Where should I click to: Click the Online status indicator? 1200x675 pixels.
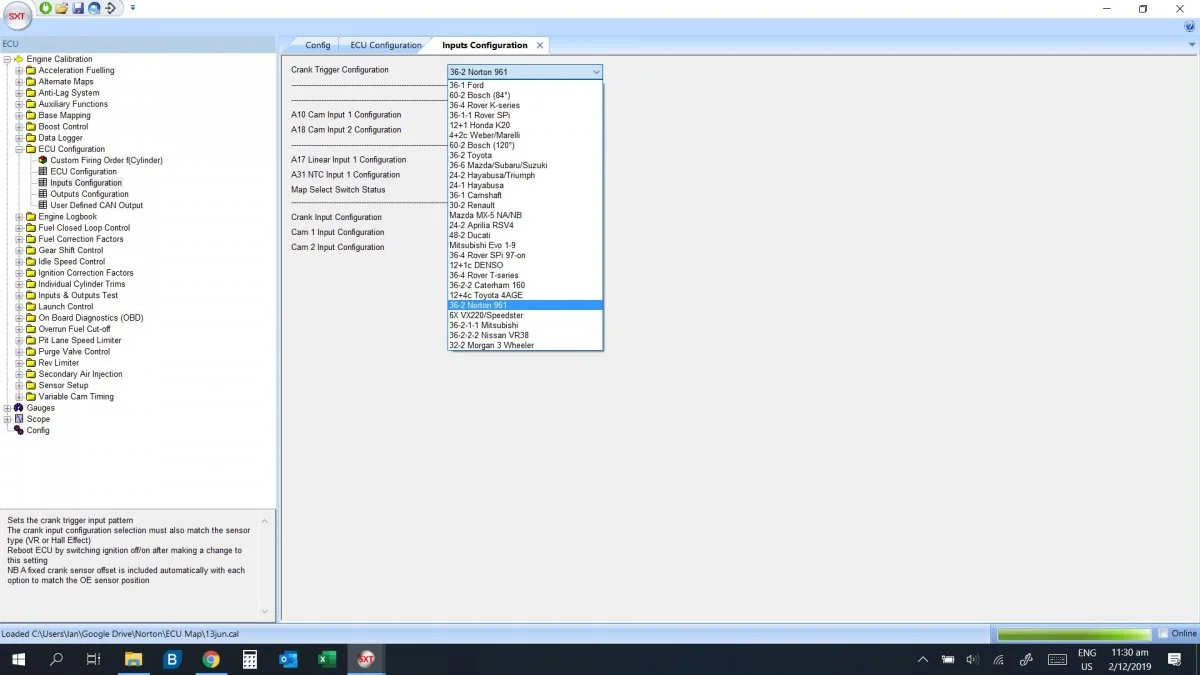tap(1176, 633)
